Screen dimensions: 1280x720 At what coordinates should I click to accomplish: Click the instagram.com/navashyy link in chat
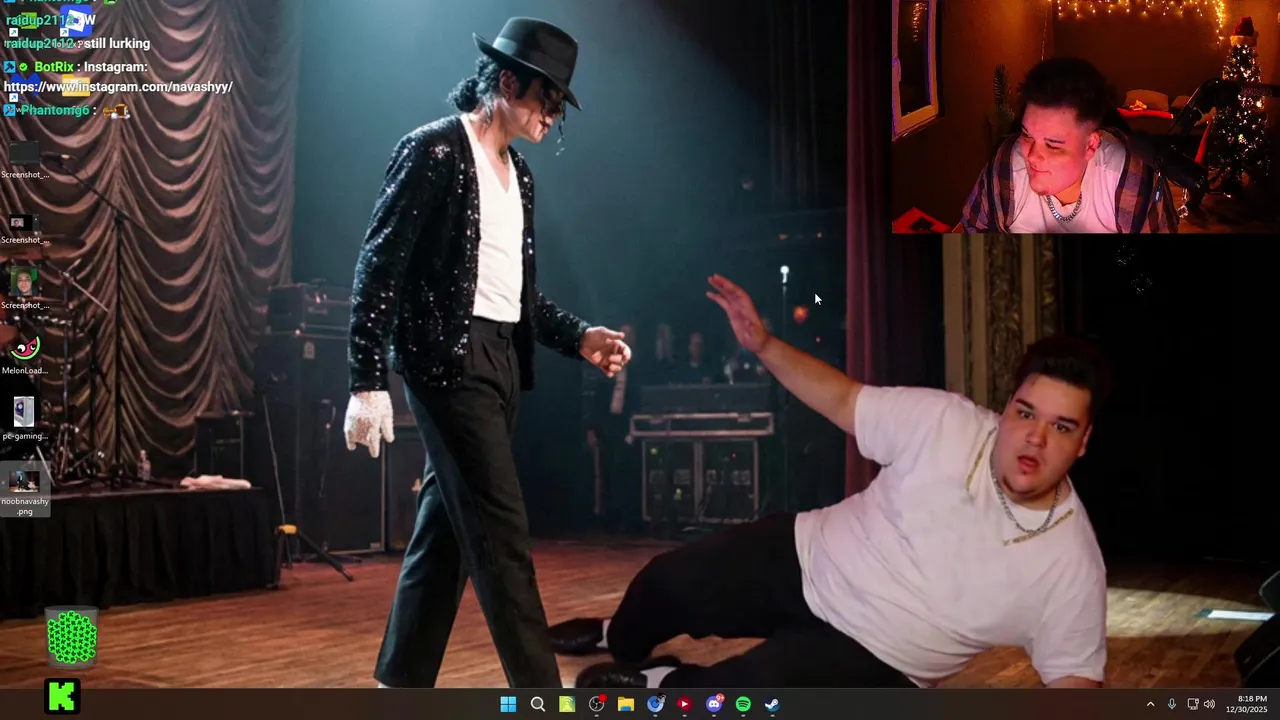click(118, 87)
